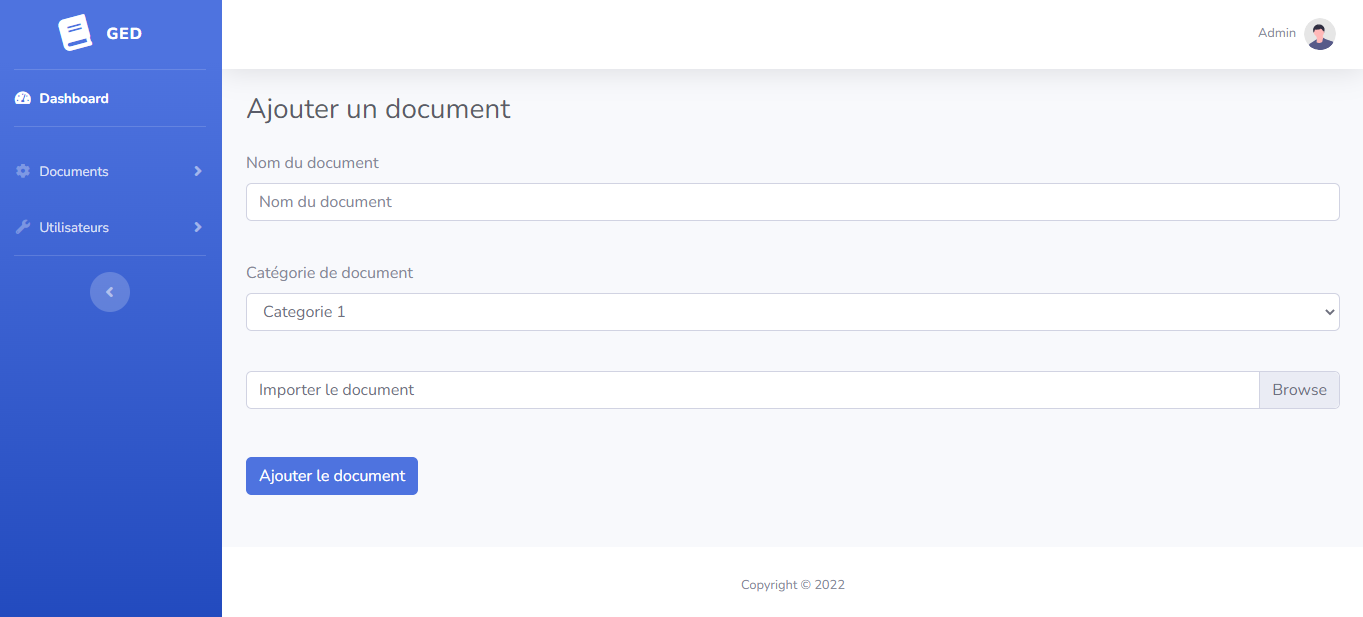Click the Documents gear icon
This screenshot has width=1363, height=617.
pyautogui.click(x=23, y=172)
